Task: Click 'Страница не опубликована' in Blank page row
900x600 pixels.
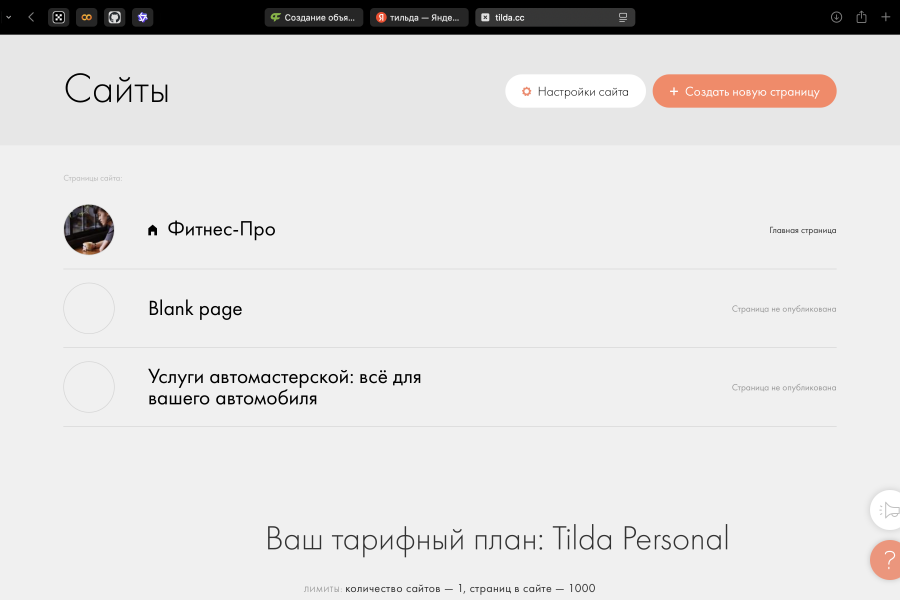Action: [x=783, y=309]
